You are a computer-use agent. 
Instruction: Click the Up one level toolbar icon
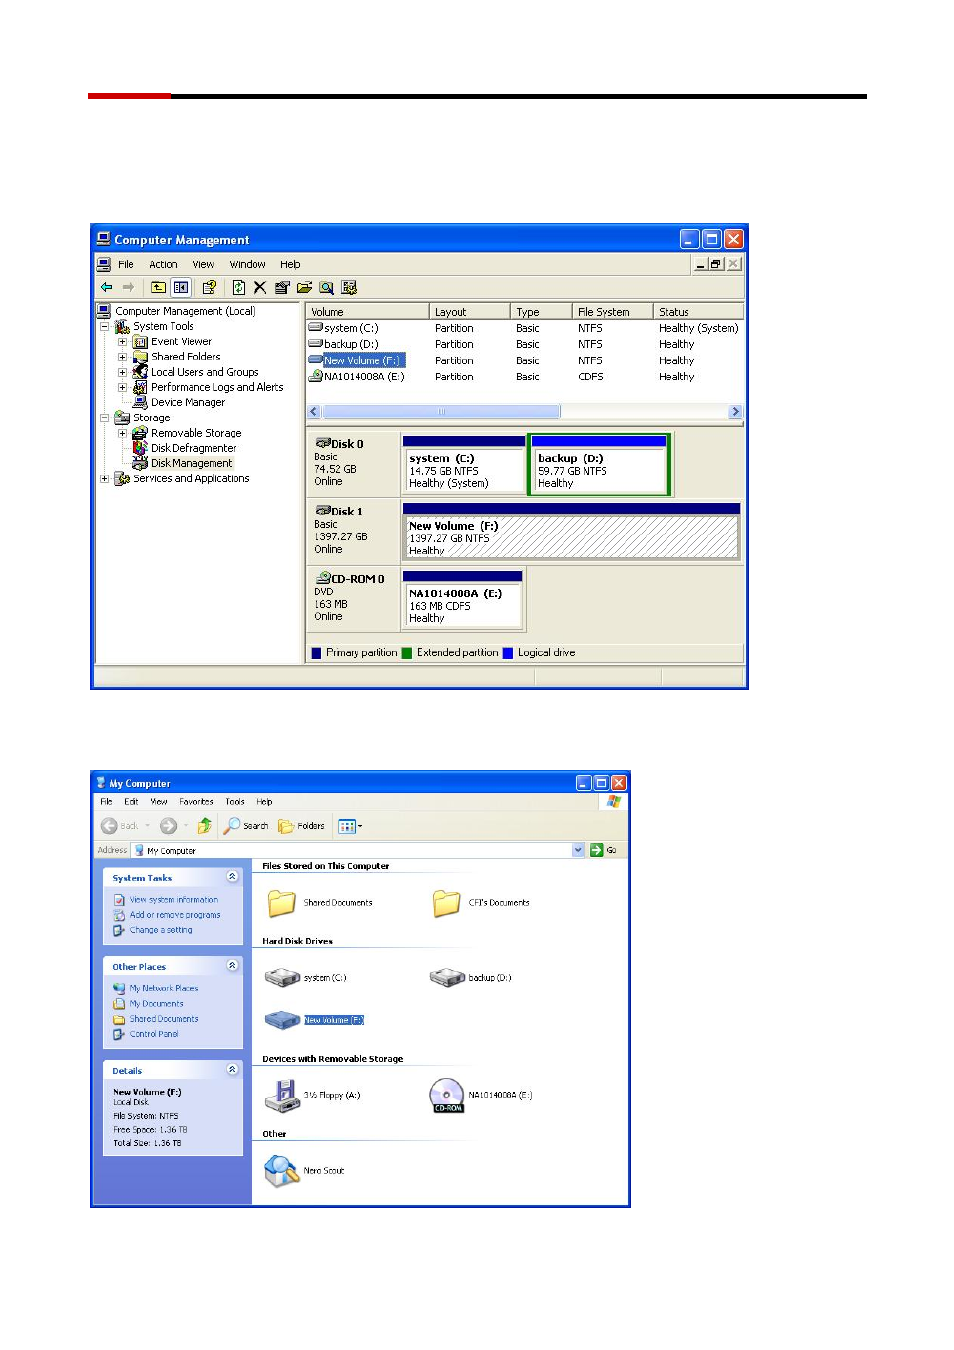(158, 287)
